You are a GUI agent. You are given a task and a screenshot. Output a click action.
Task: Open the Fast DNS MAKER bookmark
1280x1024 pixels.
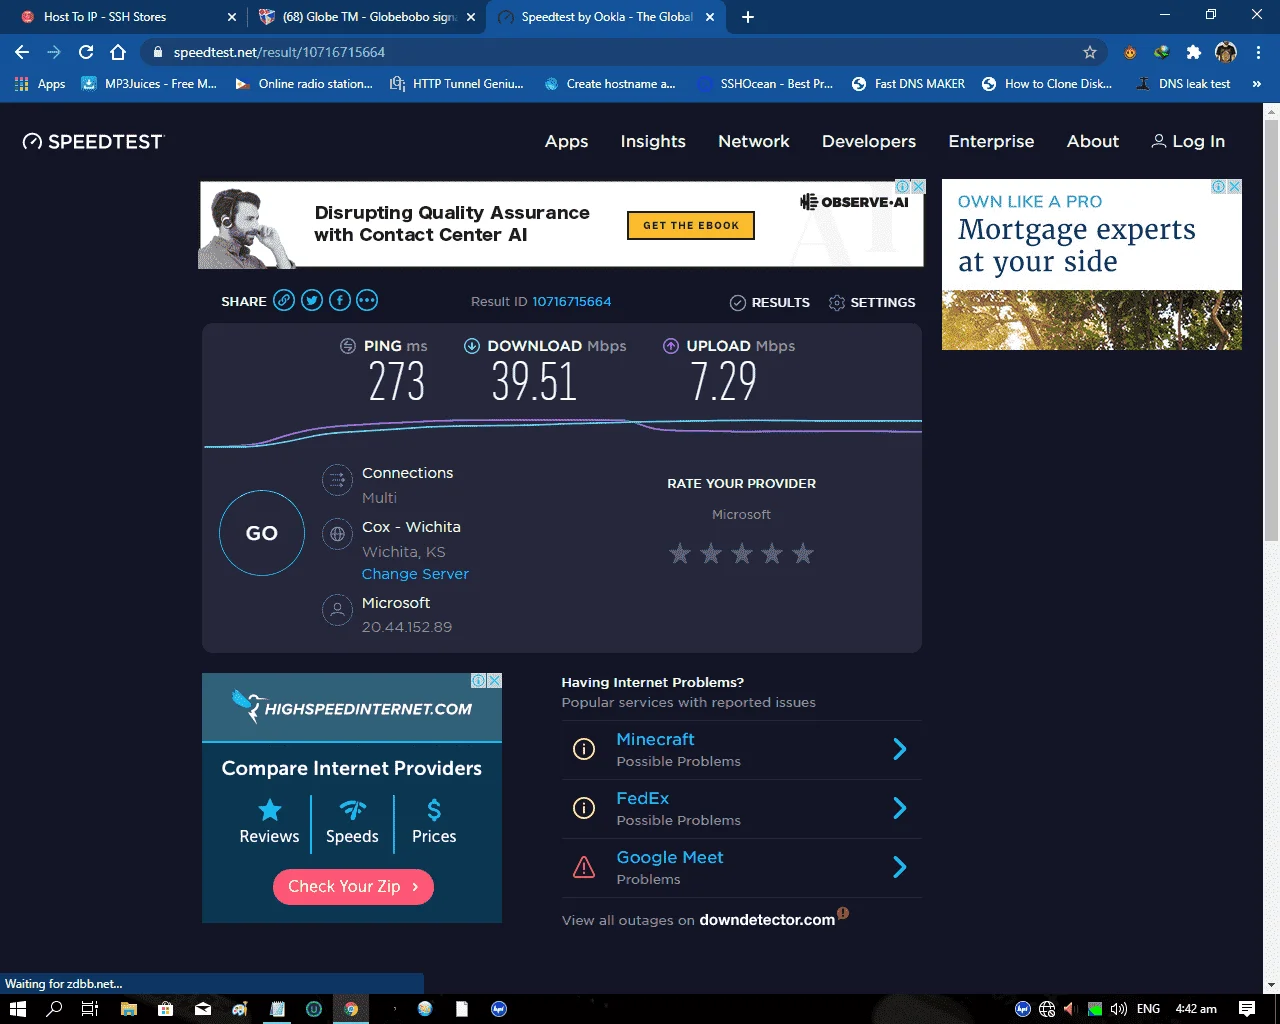pos(908,84)
